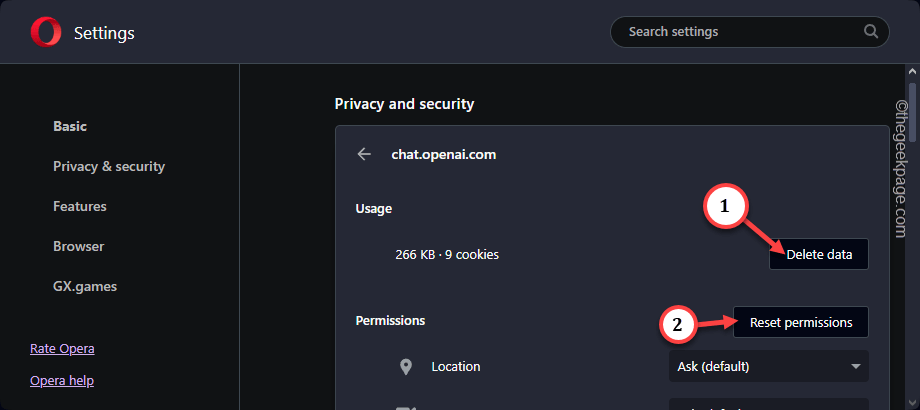Open the Opera help link

click(62, 381)
